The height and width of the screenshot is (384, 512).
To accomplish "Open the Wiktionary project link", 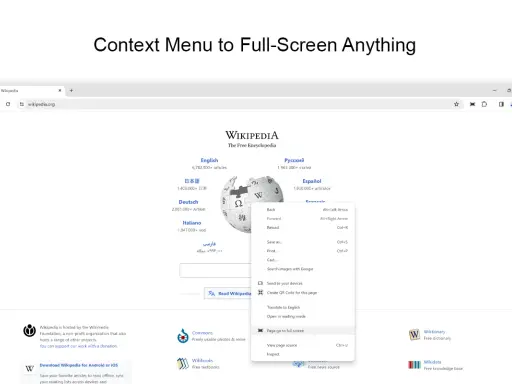I will pos(434,332).
